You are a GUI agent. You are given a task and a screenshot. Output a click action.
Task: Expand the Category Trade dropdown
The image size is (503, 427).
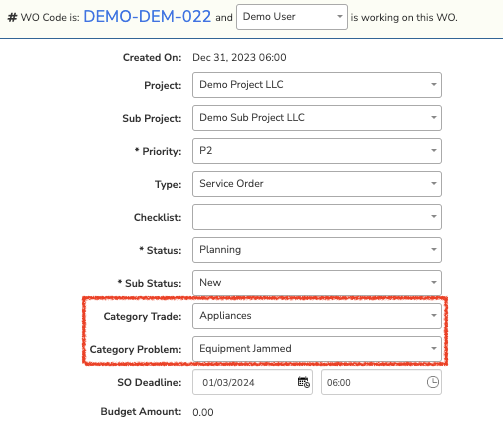tap(317, 316)
